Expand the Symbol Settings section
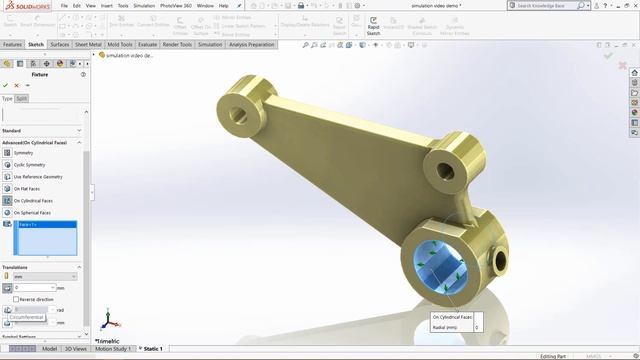The width and height of the screenshot is (640, 360). [x=79, y=337]
